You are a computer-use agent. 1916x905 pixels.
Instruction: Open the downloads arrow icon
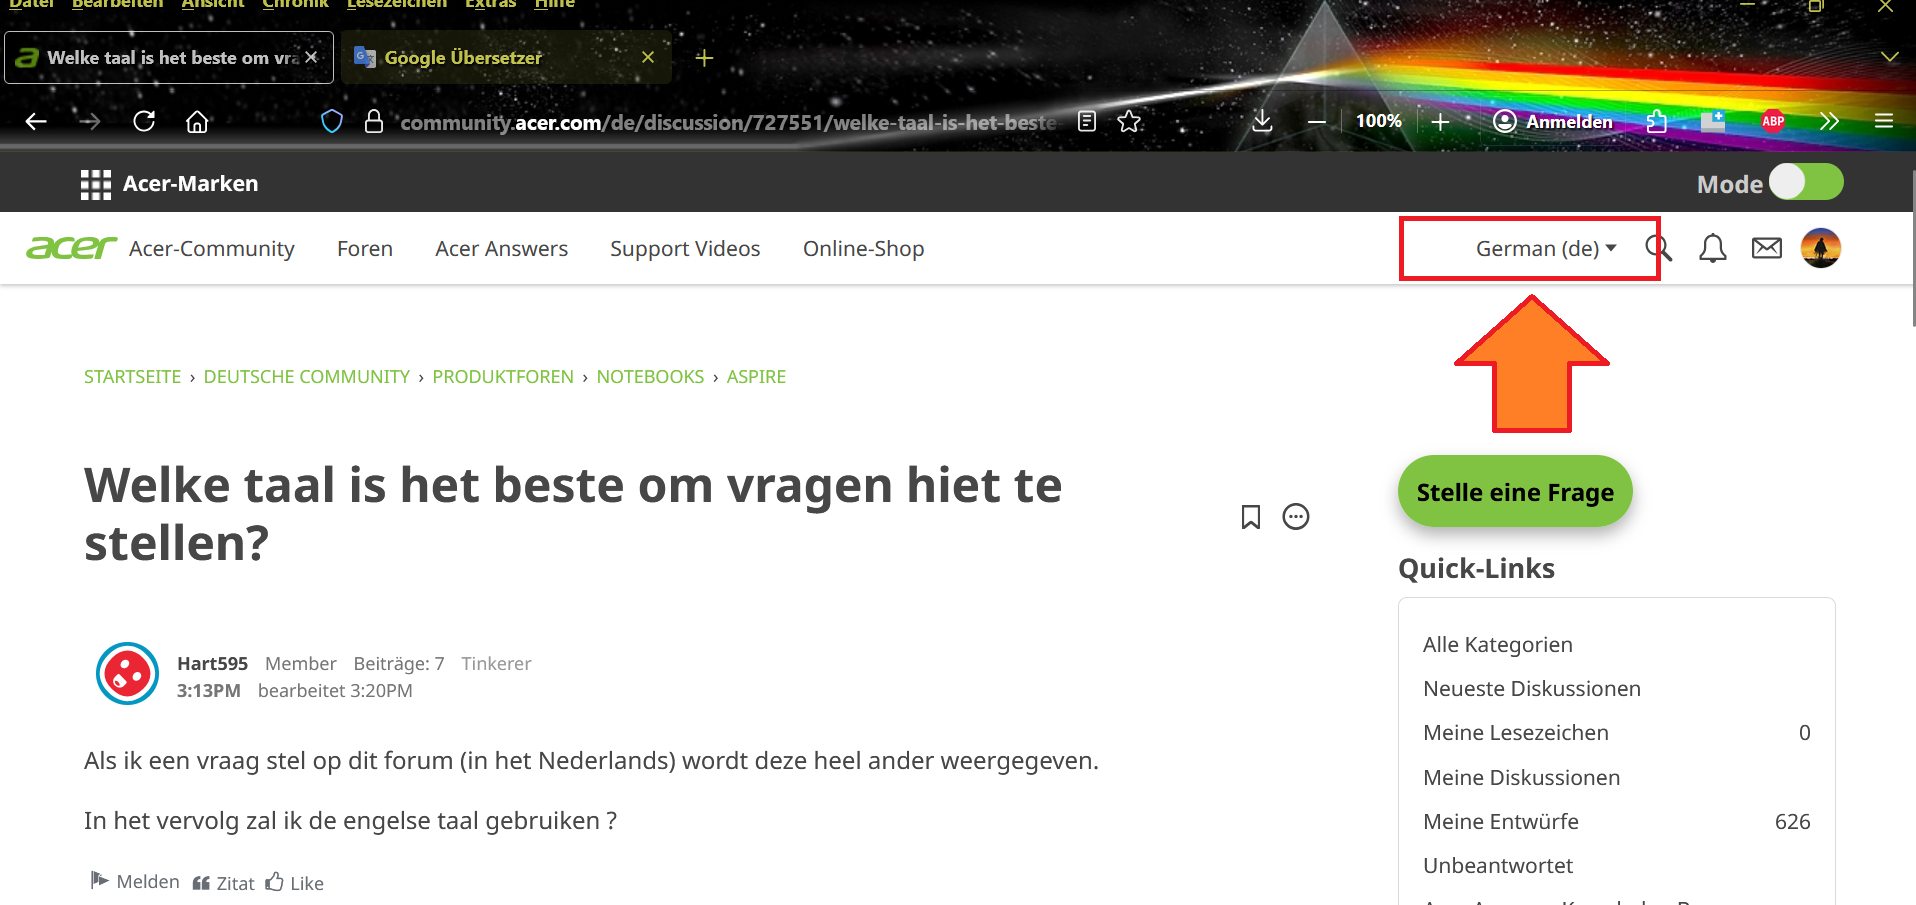[1262, 121]
